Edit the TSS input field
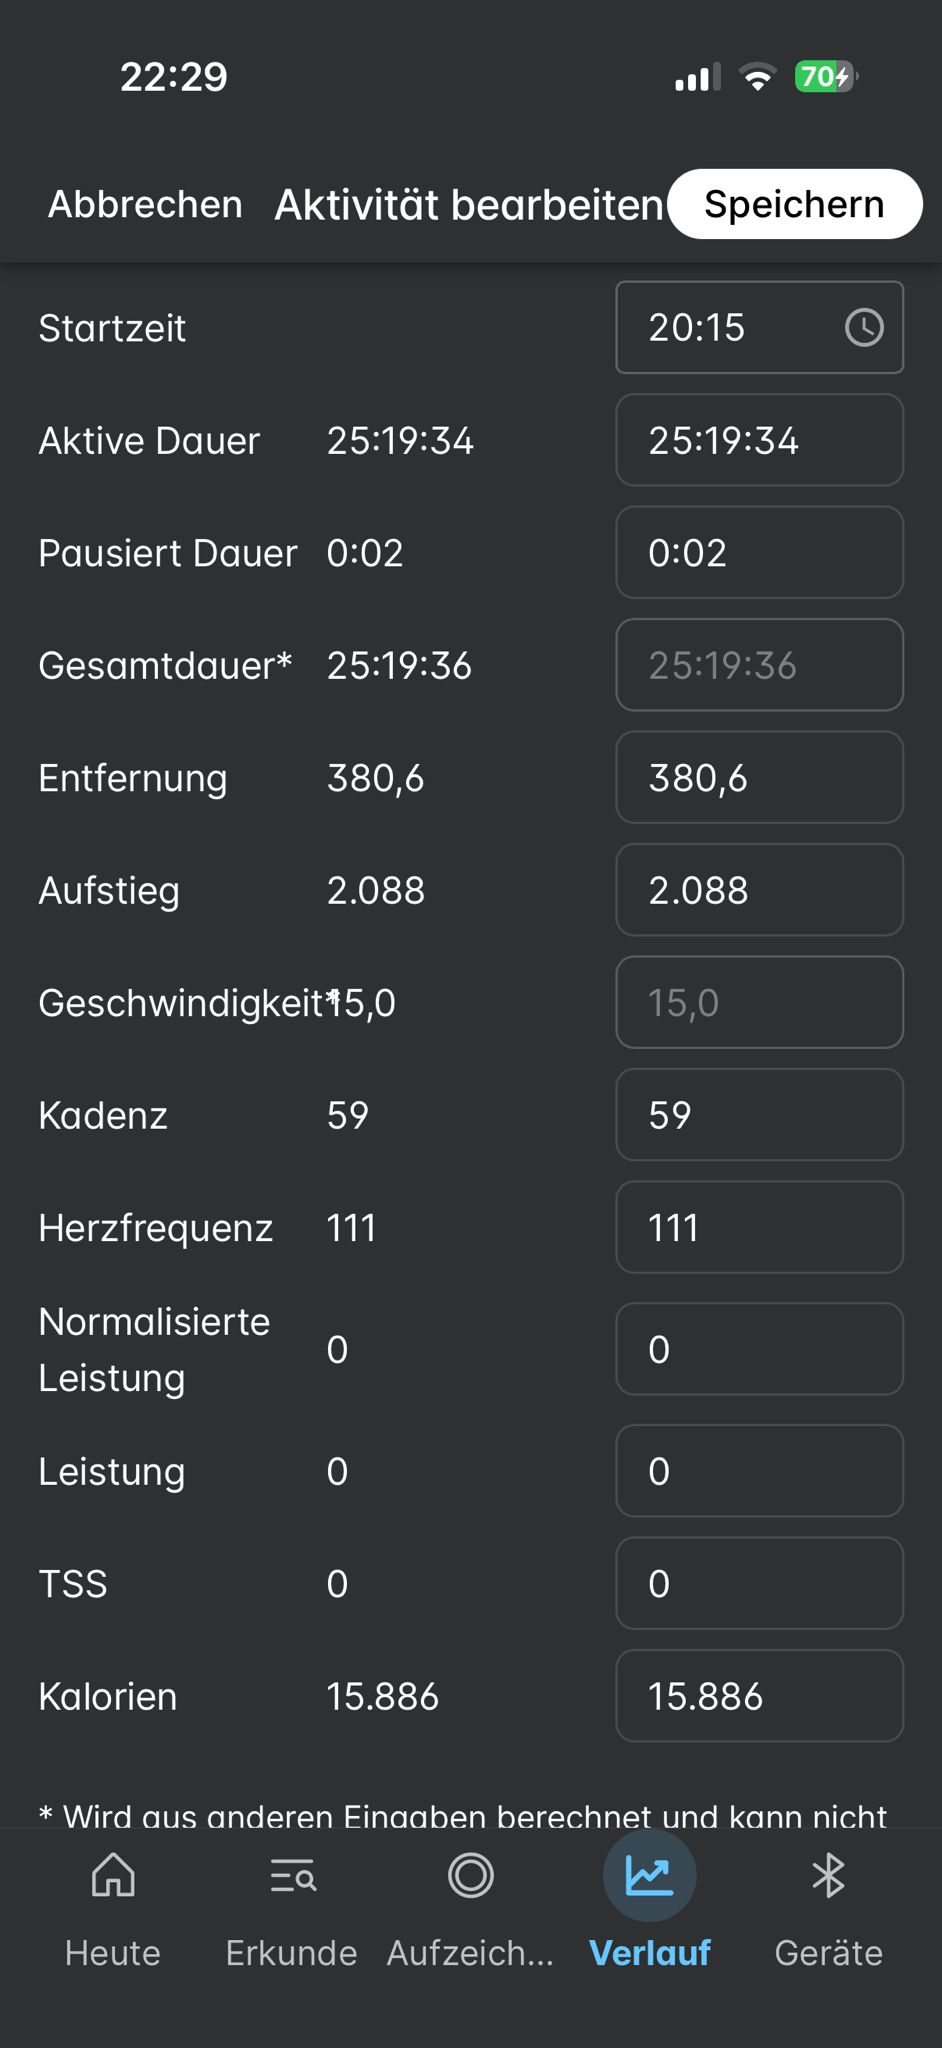This screenshot has width=942, height=2048. pos(760,1583)
